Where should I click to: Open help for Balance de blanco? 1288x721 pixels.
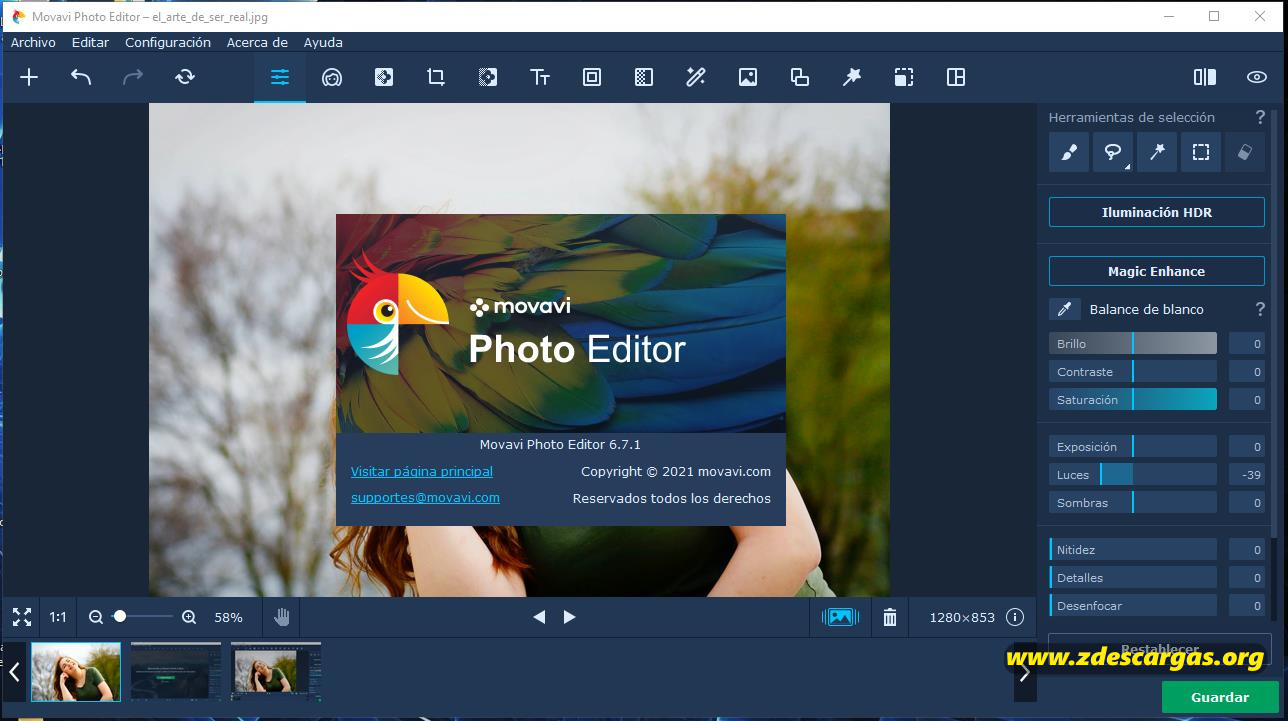pyautogui.click(x=1260, y=309)
